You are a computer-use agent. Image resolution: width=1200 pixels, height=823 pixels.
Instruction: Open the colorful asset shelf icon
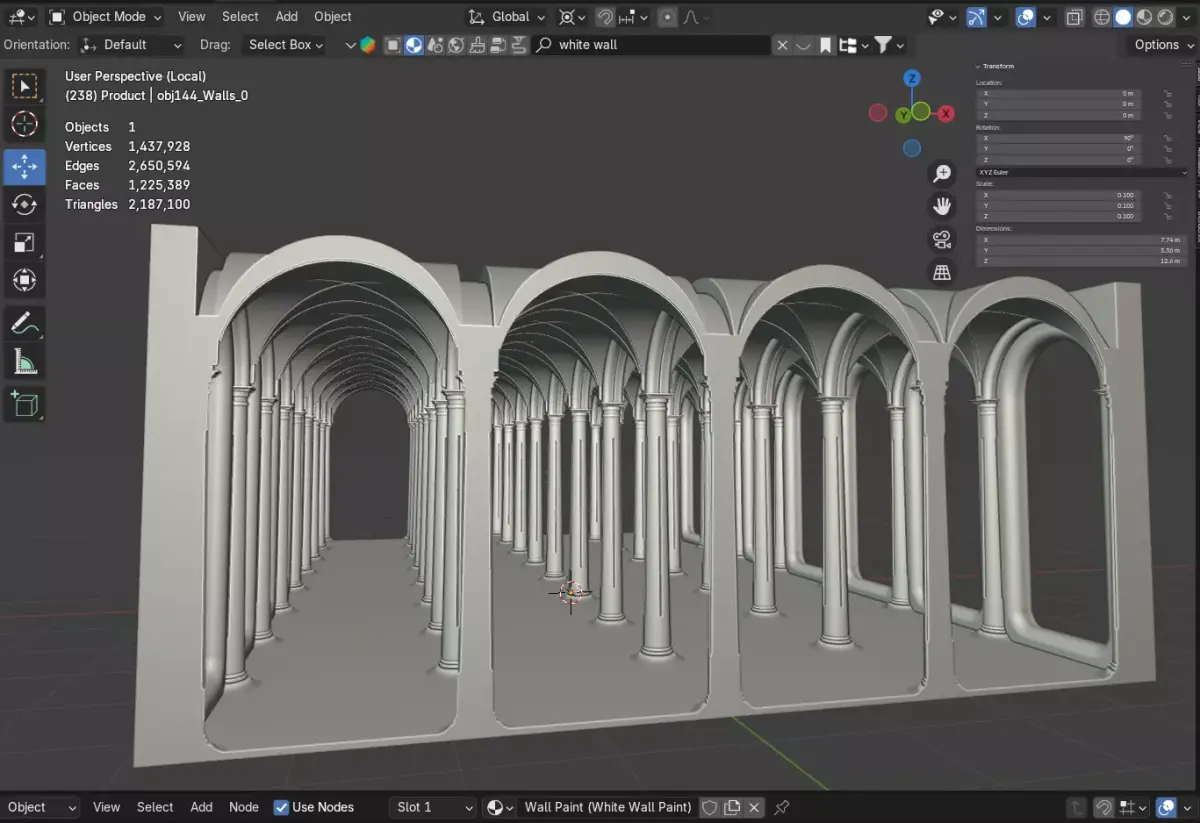click(x=368, y=45)
